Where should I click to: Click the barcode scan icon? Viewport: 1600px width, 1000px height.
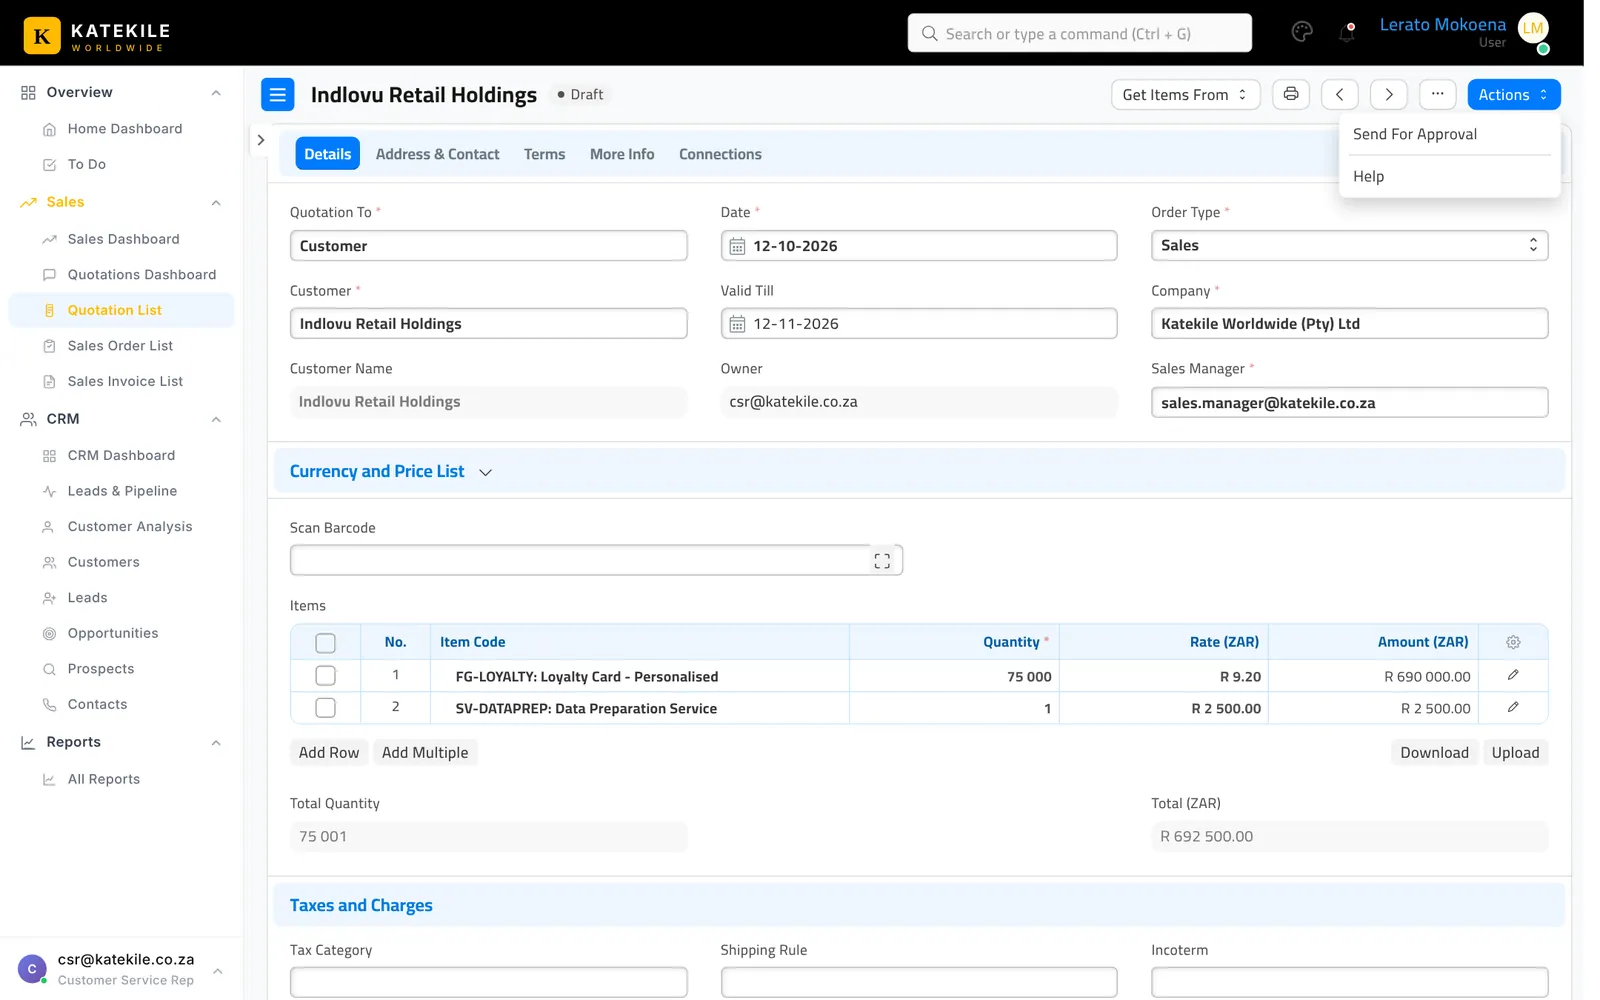[x=882, y=561]
